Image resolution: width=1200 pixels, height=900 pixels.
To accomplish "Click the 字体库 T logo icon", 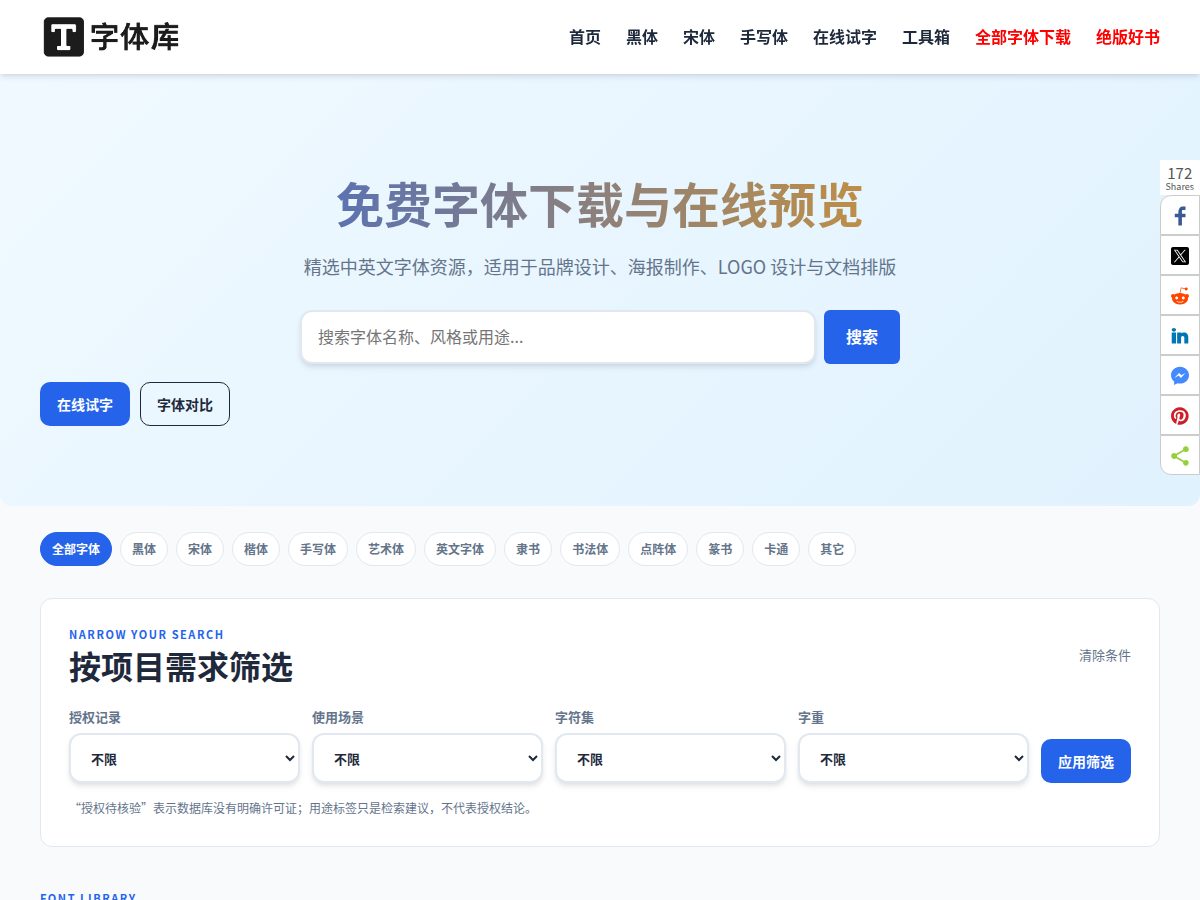I will pyautogui.click(x=64, y=37).
